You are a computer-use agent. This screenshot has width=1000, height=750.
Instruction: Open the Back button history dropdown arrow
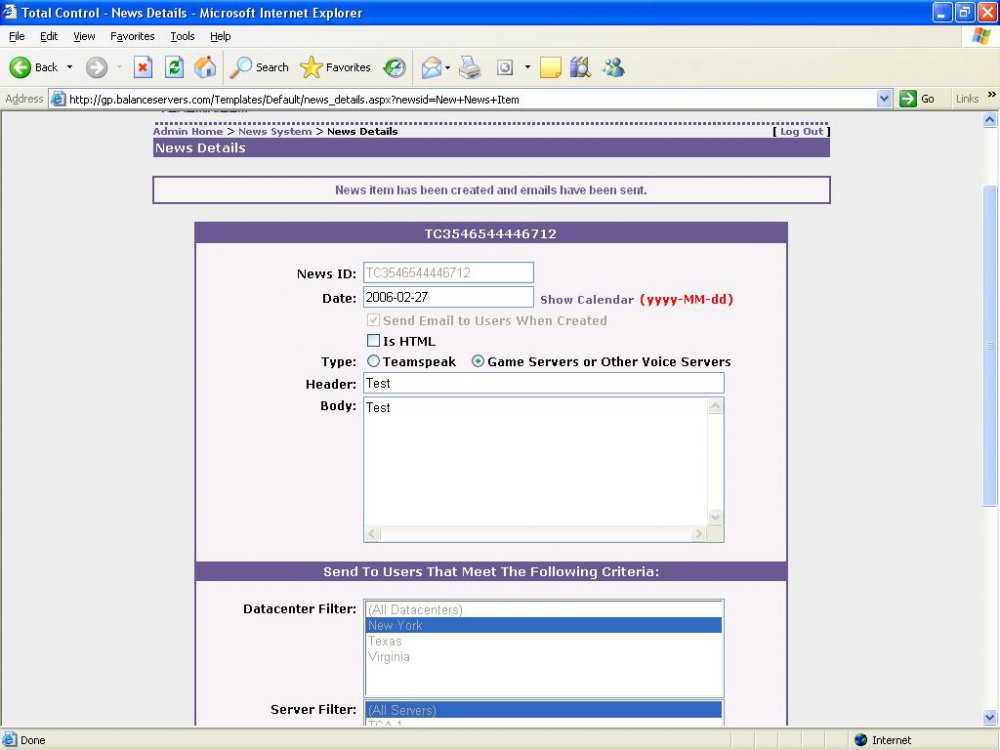(70, 67)
